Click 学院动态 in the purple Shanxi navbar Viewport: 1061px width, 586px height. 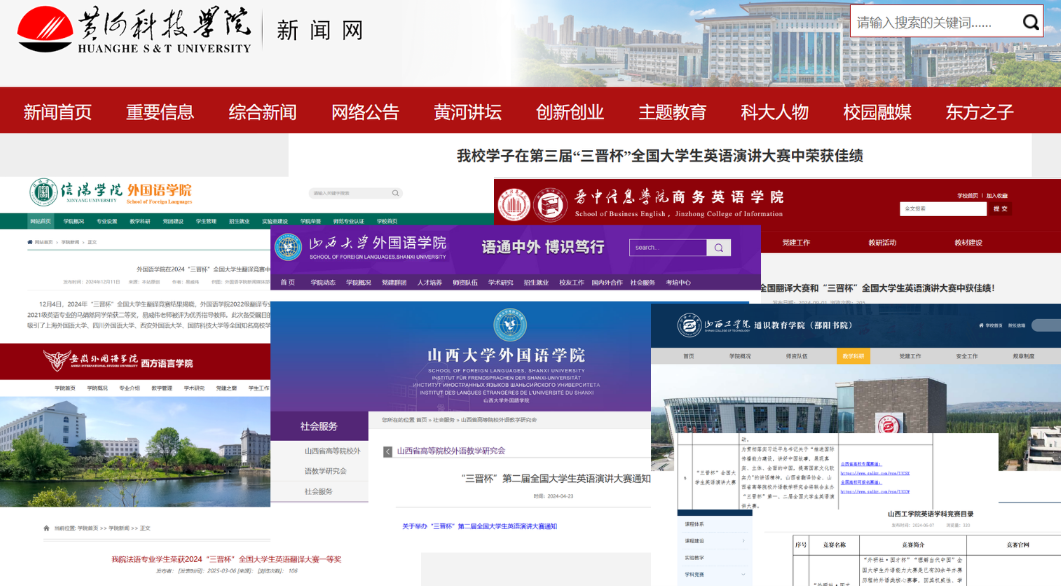tap(323, 283)
